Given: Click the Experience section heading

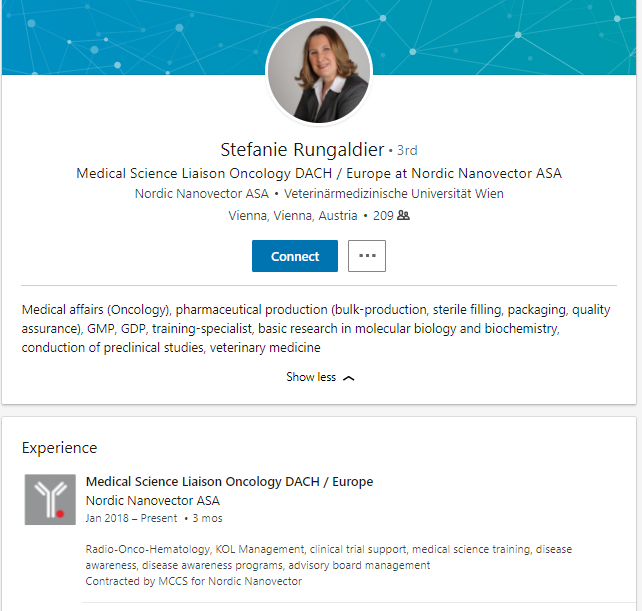Looking at the screenshot, I should (x=59, y=448).
